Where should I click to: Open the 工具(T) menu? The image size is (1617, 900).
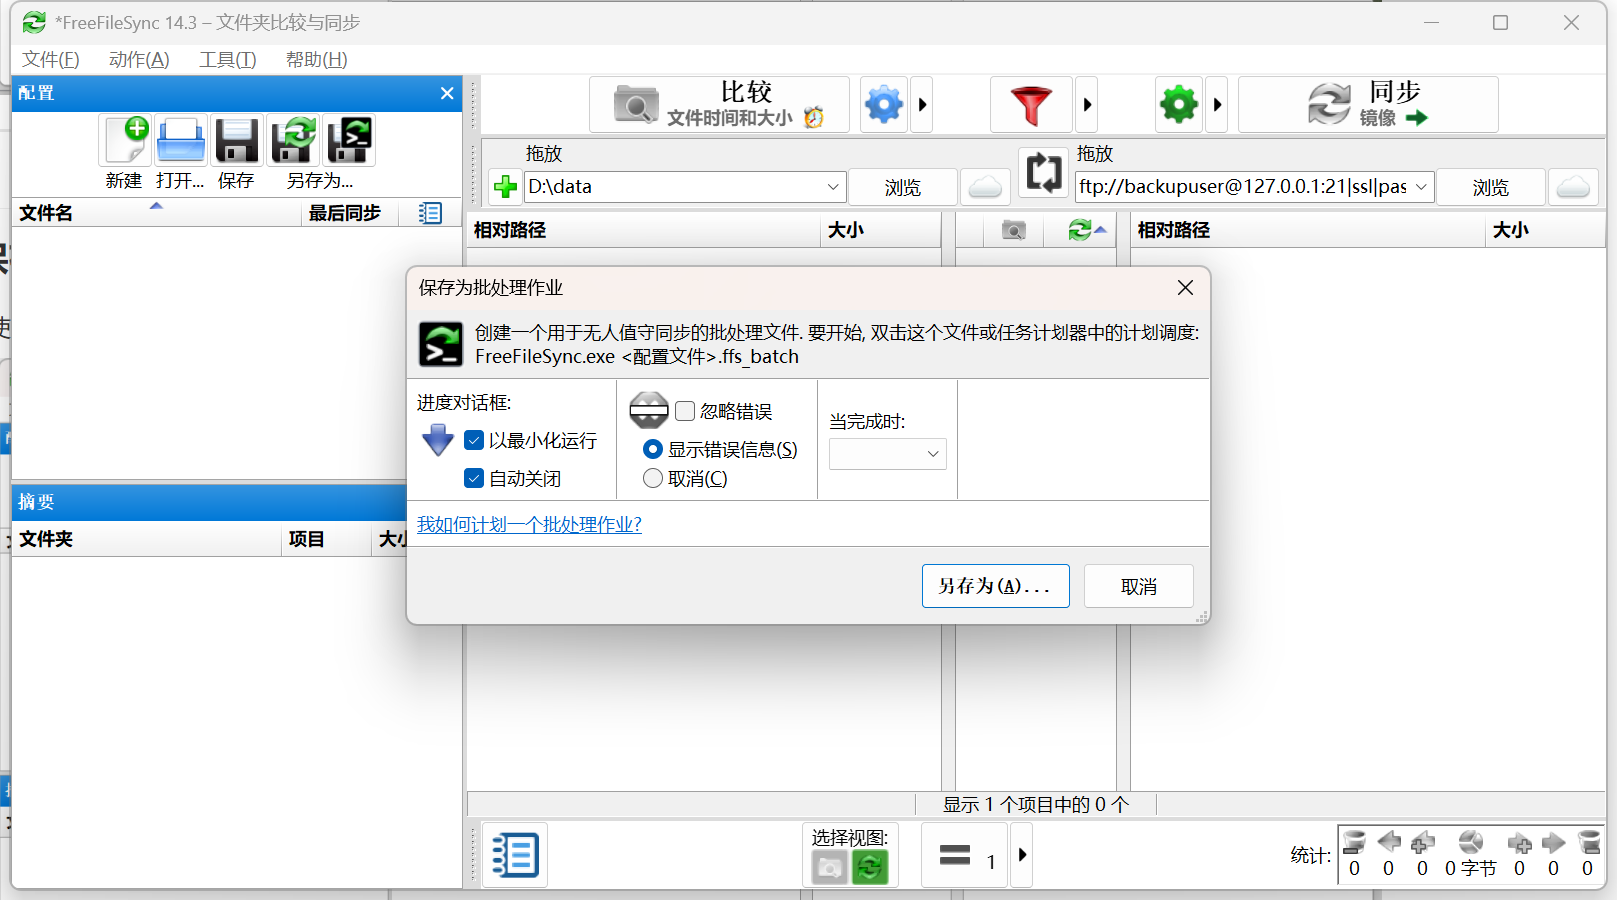[x=228, y=60]
